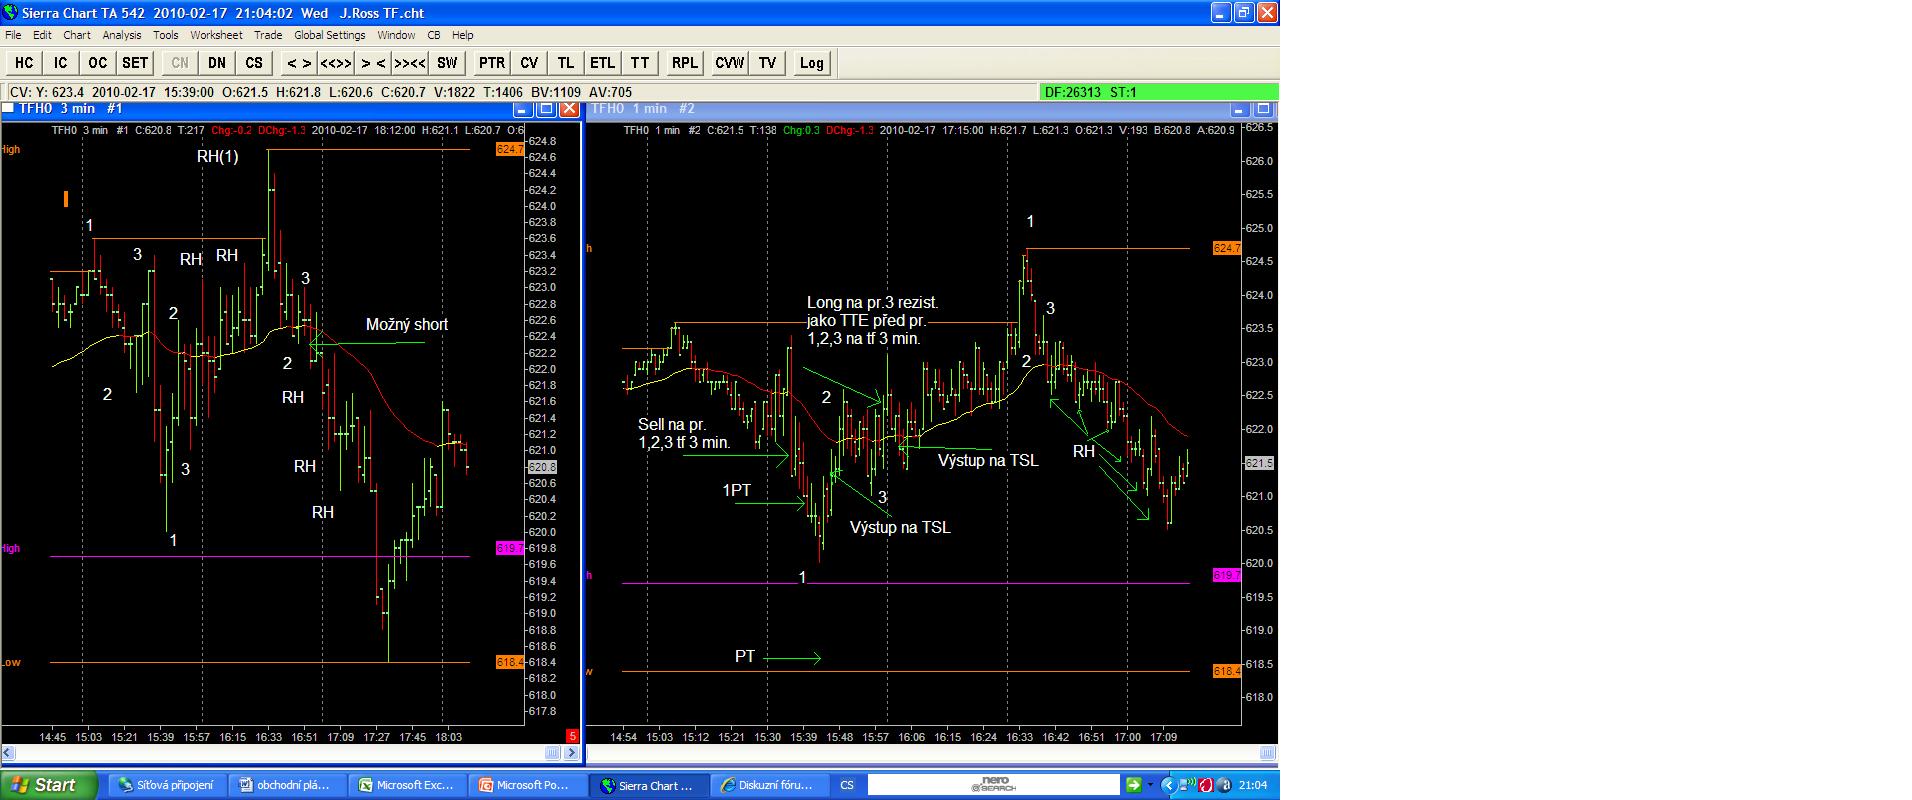Open the File menu

(x=13, y=35)
